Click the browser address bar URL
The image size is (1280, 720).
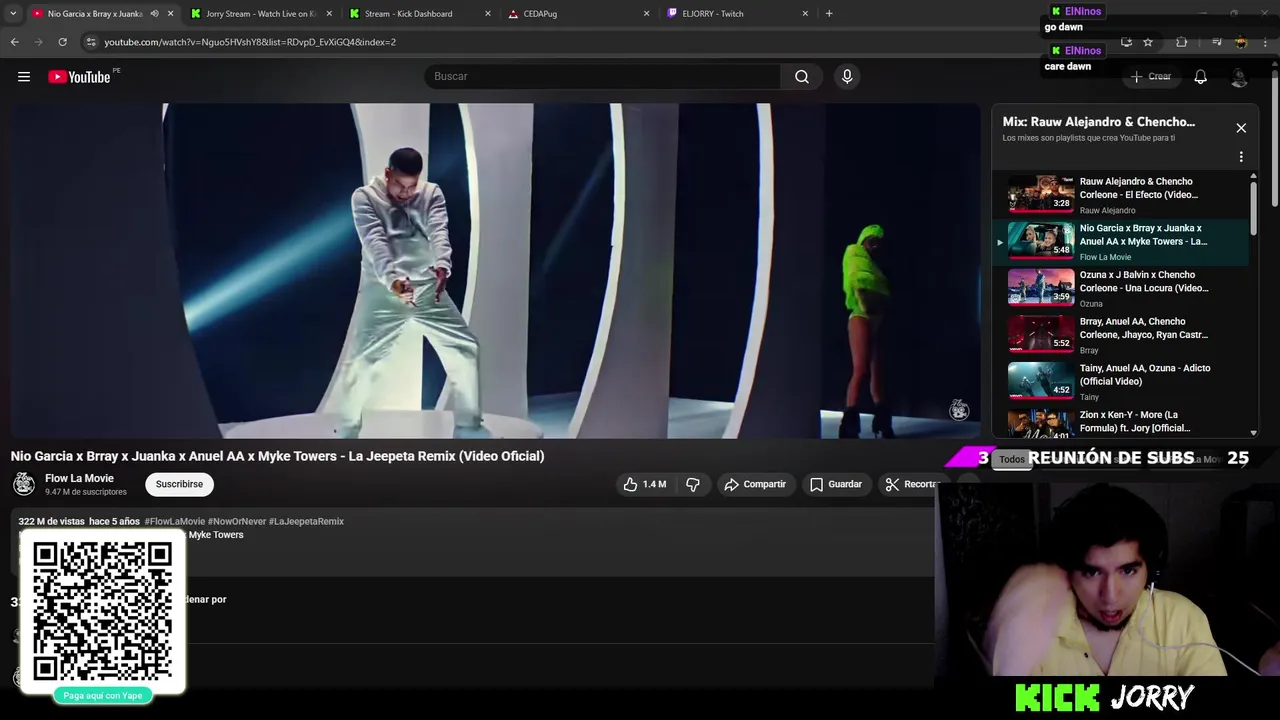coord(250,42)
